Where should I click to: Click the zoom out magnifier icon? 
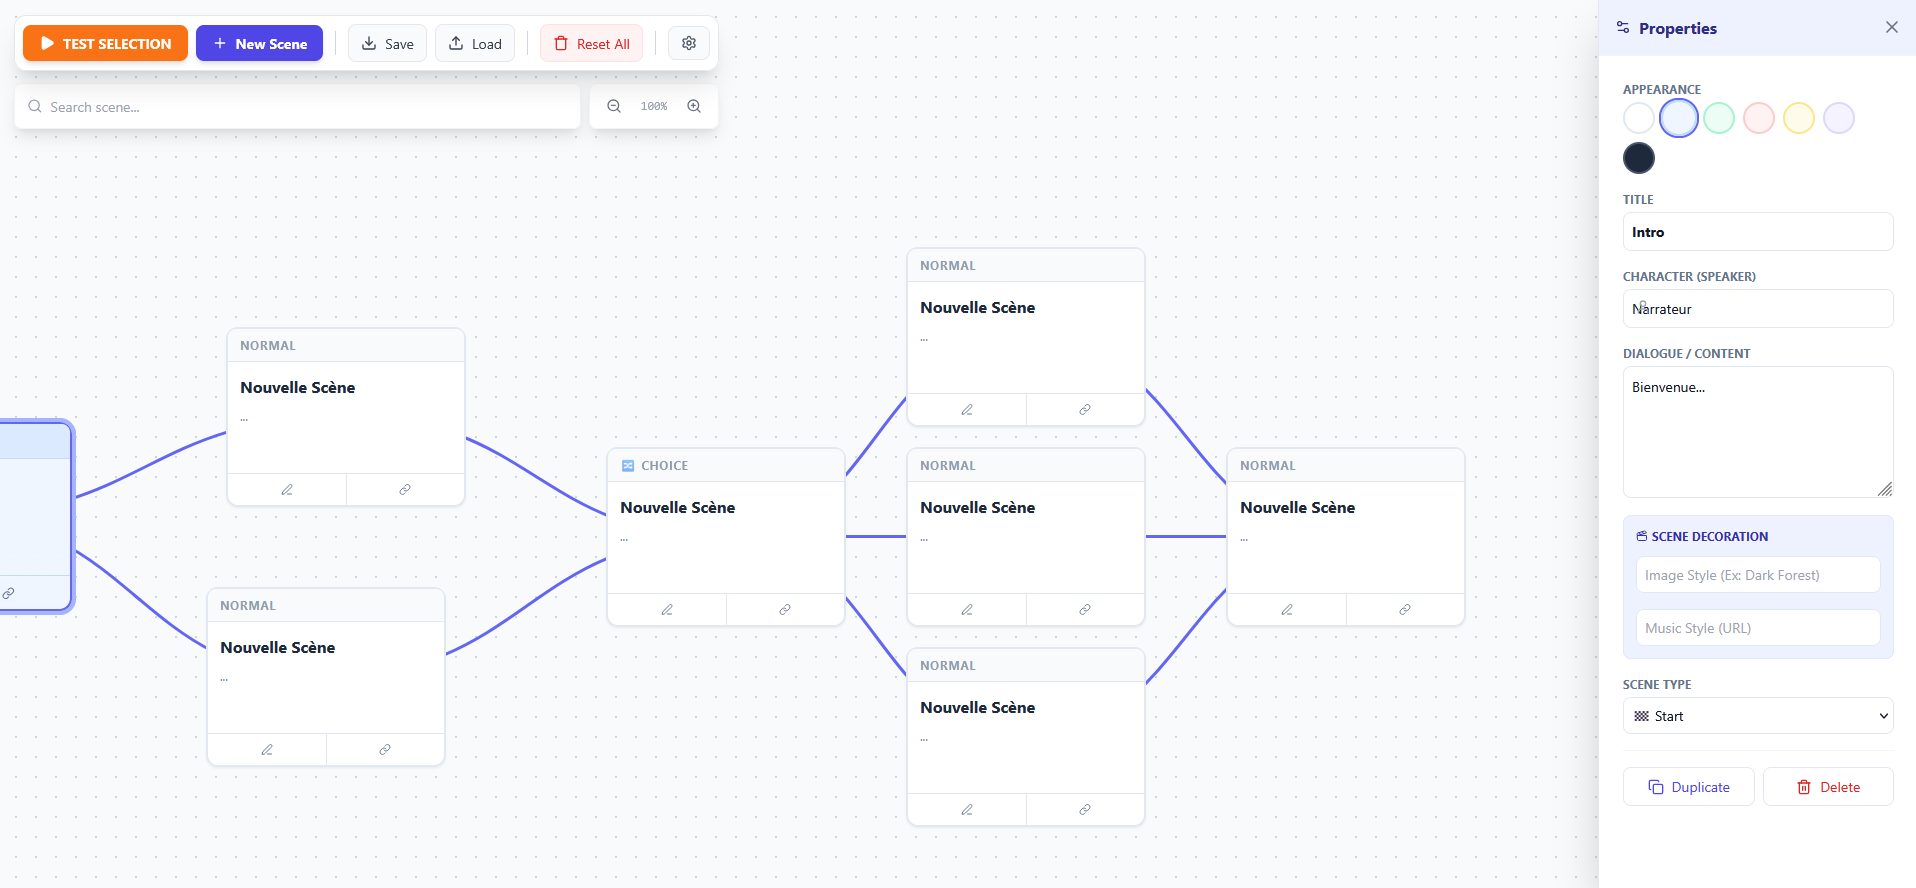(614, 106)
